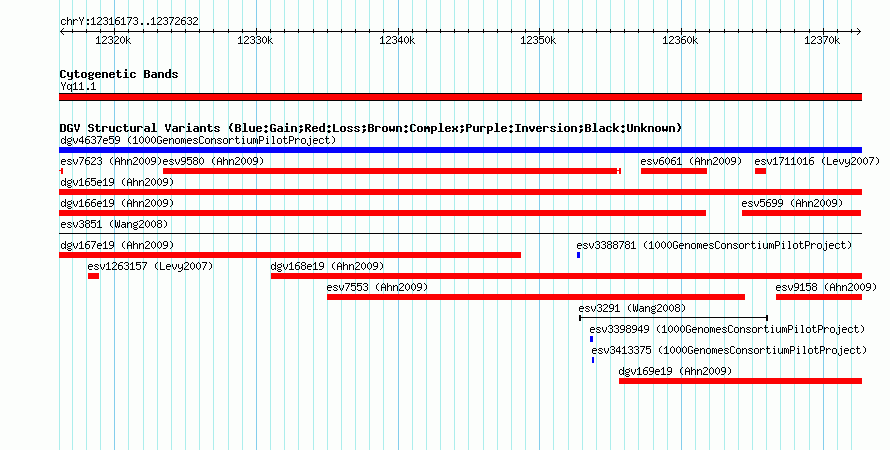
Task: Select the esv3851 (Wang2008) label
Action: click(114, 224)
